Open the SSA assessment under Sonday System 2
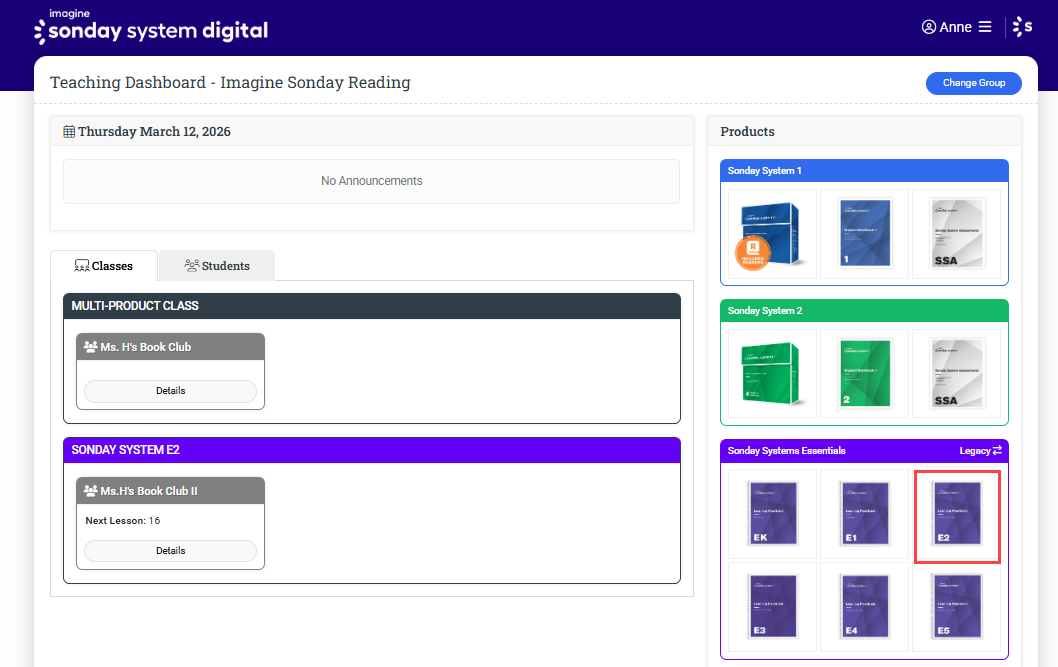This screenshot has height=667, width=1058. click(956, 374)
